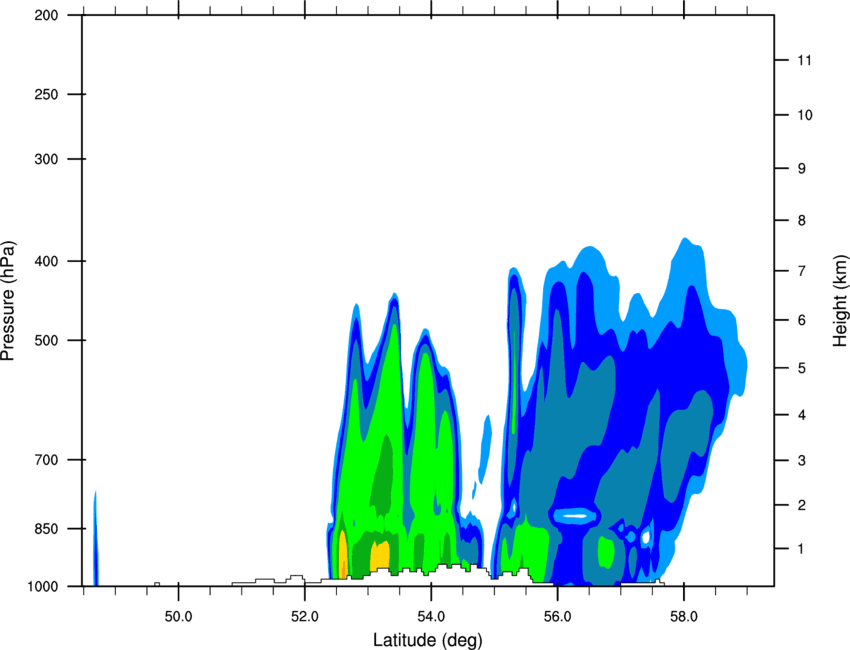The height and width of the screenshot is (650, 850).
Task: Click the narrow blue streak near latitude 48.7
Action: [95, 538]
